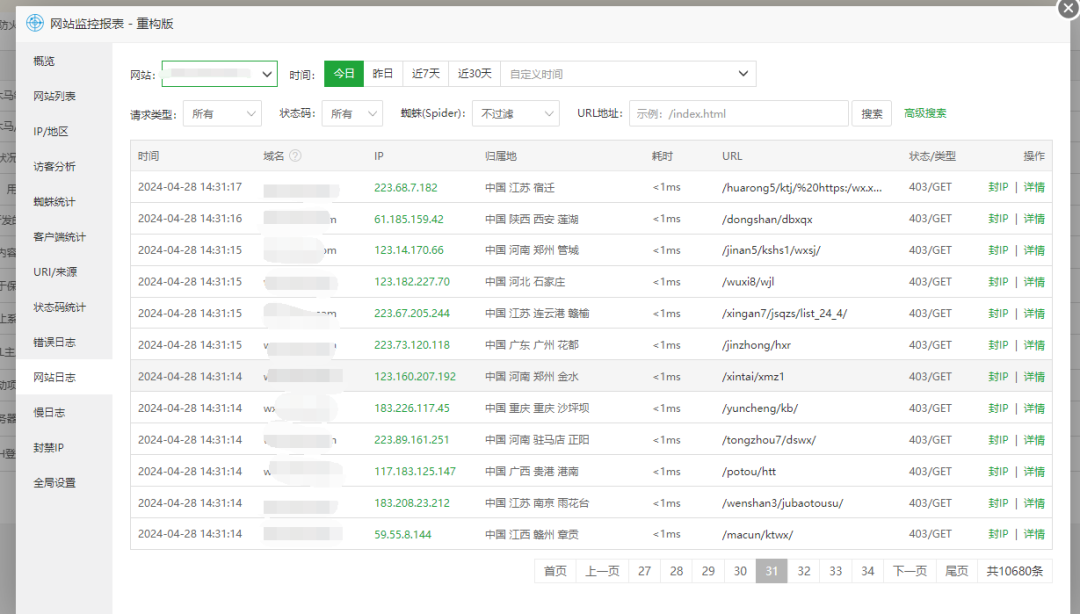
Task: Click IP 183.226.117.45
Action: 412,408
